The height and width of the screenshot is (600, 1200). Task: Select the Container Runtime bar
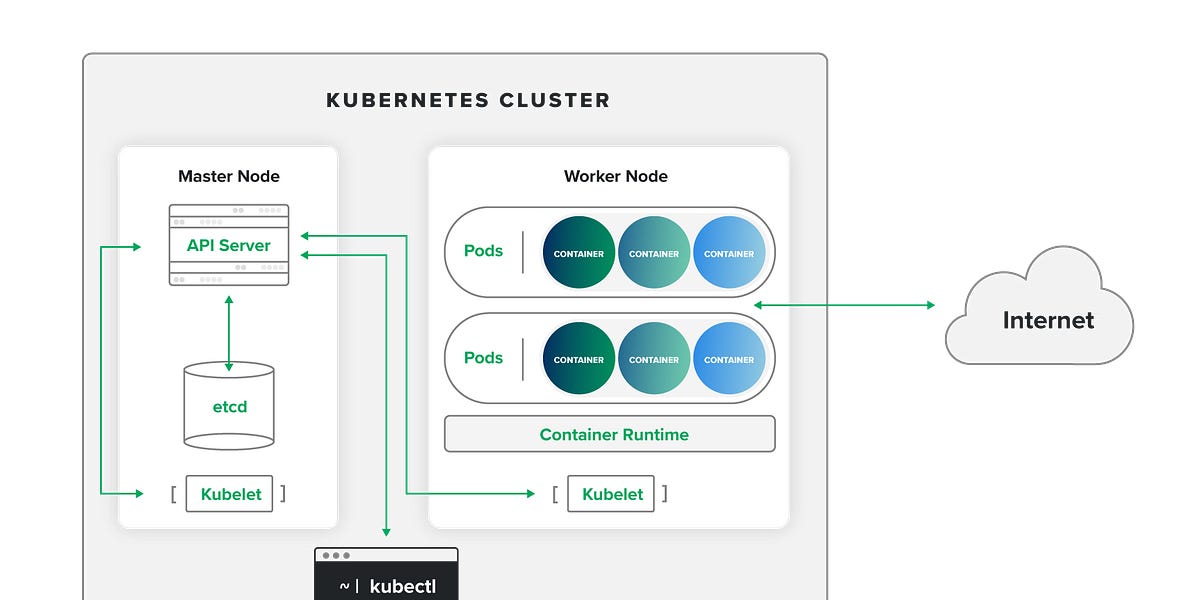tap(610, 434)
